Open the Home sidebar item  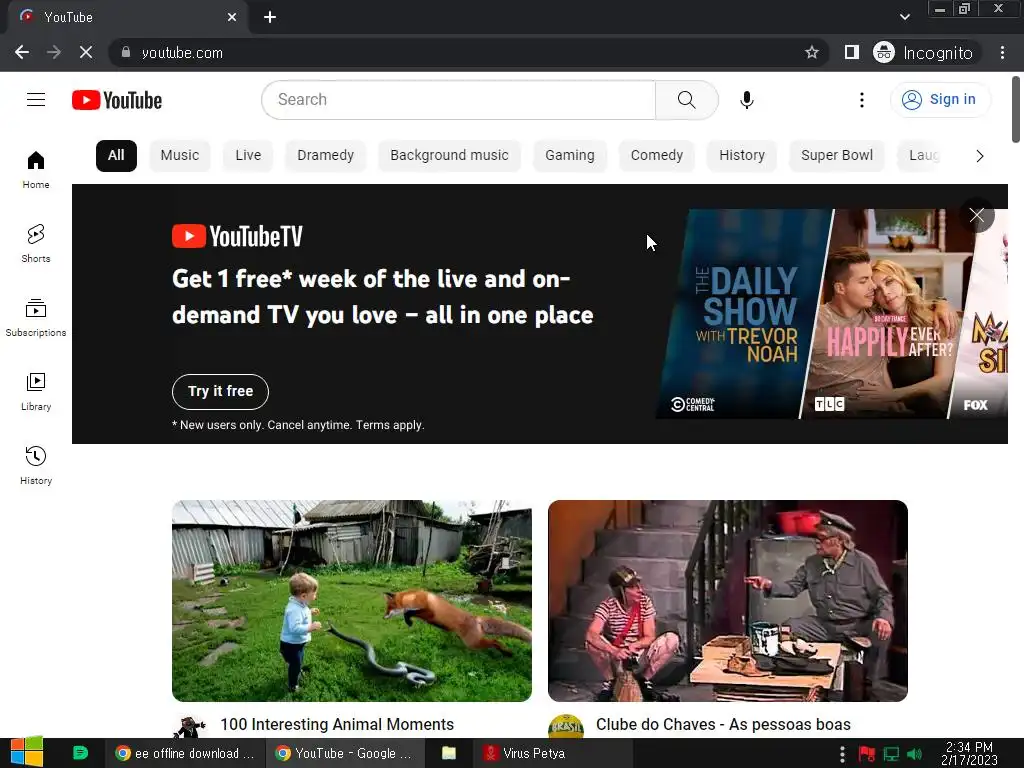(x=36, y=170)
